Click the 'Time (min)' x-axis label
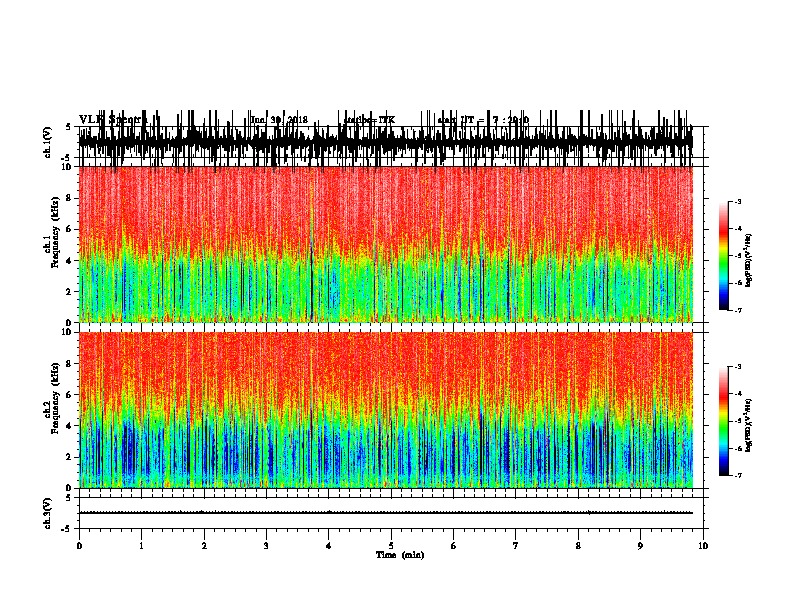Image resolution: width=792 pixels, height=612 pixels. 400,555
